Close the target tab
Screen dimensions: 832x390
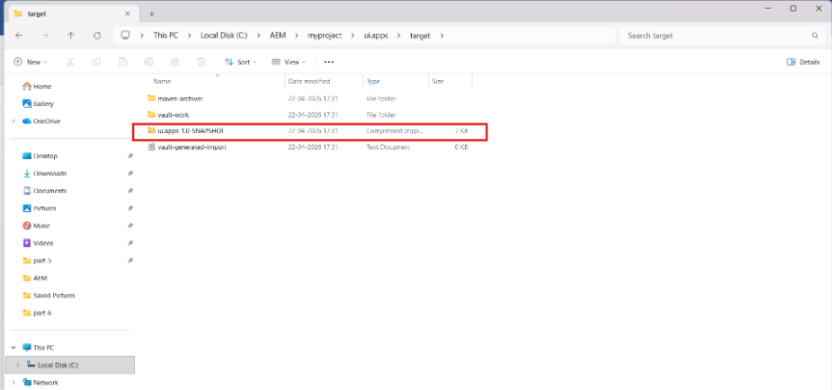coord(127,14)
